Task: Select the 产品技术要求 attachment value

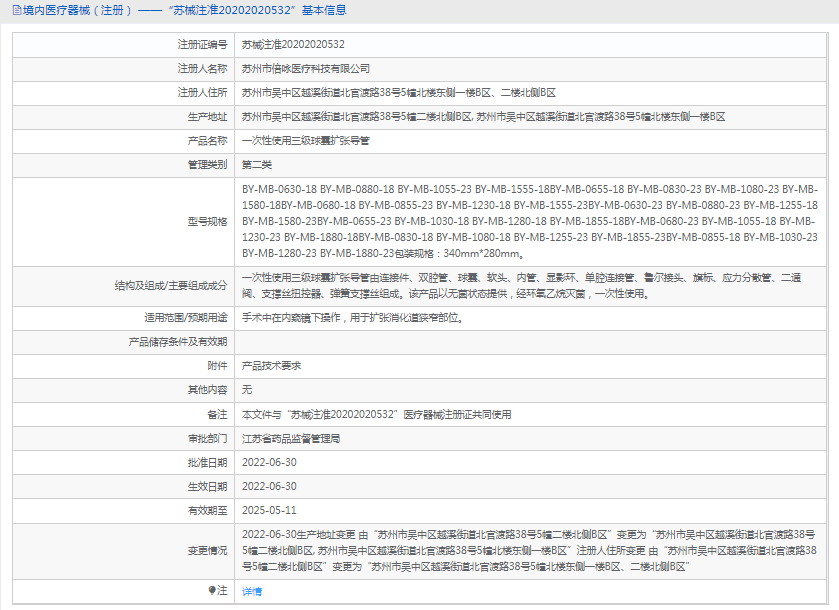Action: coord(271,366)
